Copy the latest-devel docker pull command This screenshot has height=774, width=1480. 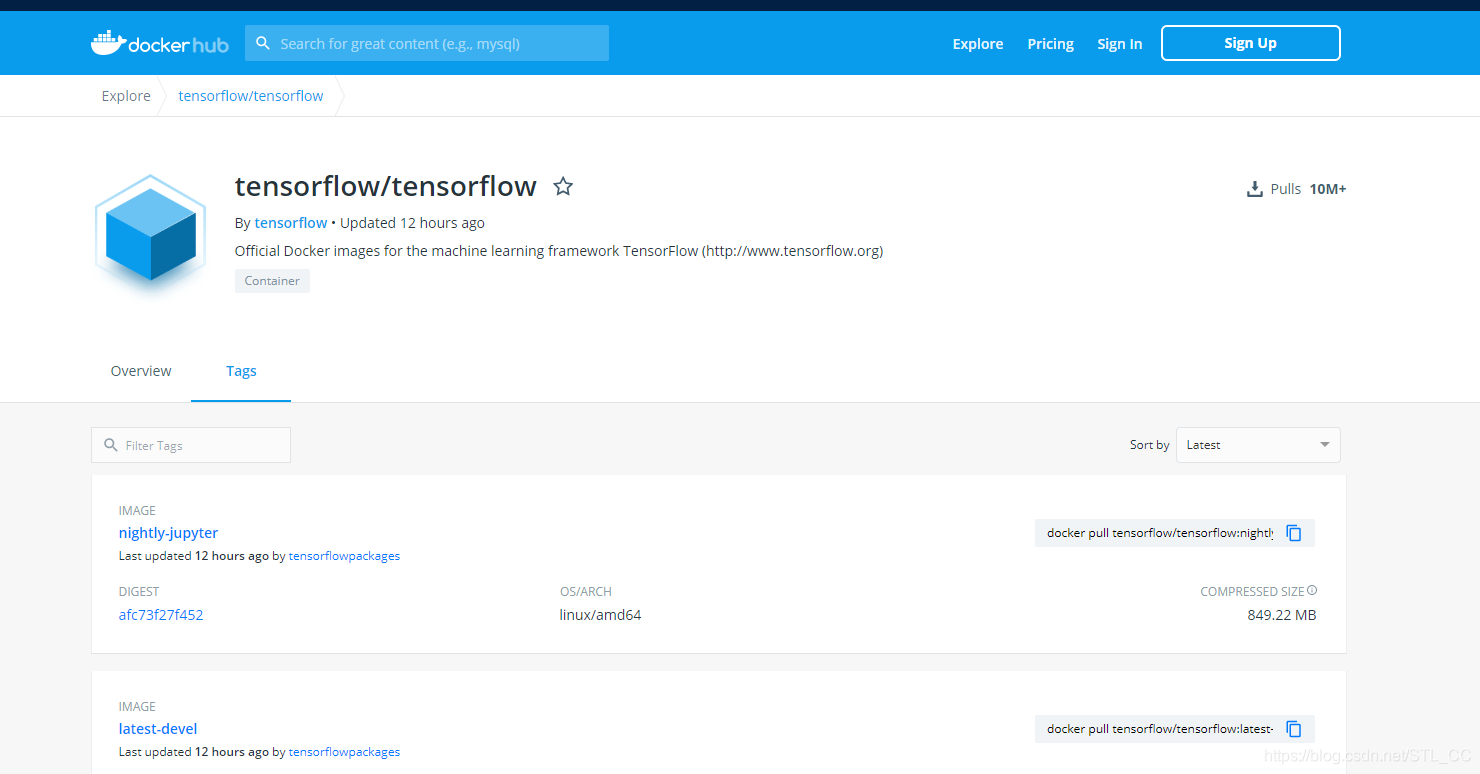coord(1294,729)
